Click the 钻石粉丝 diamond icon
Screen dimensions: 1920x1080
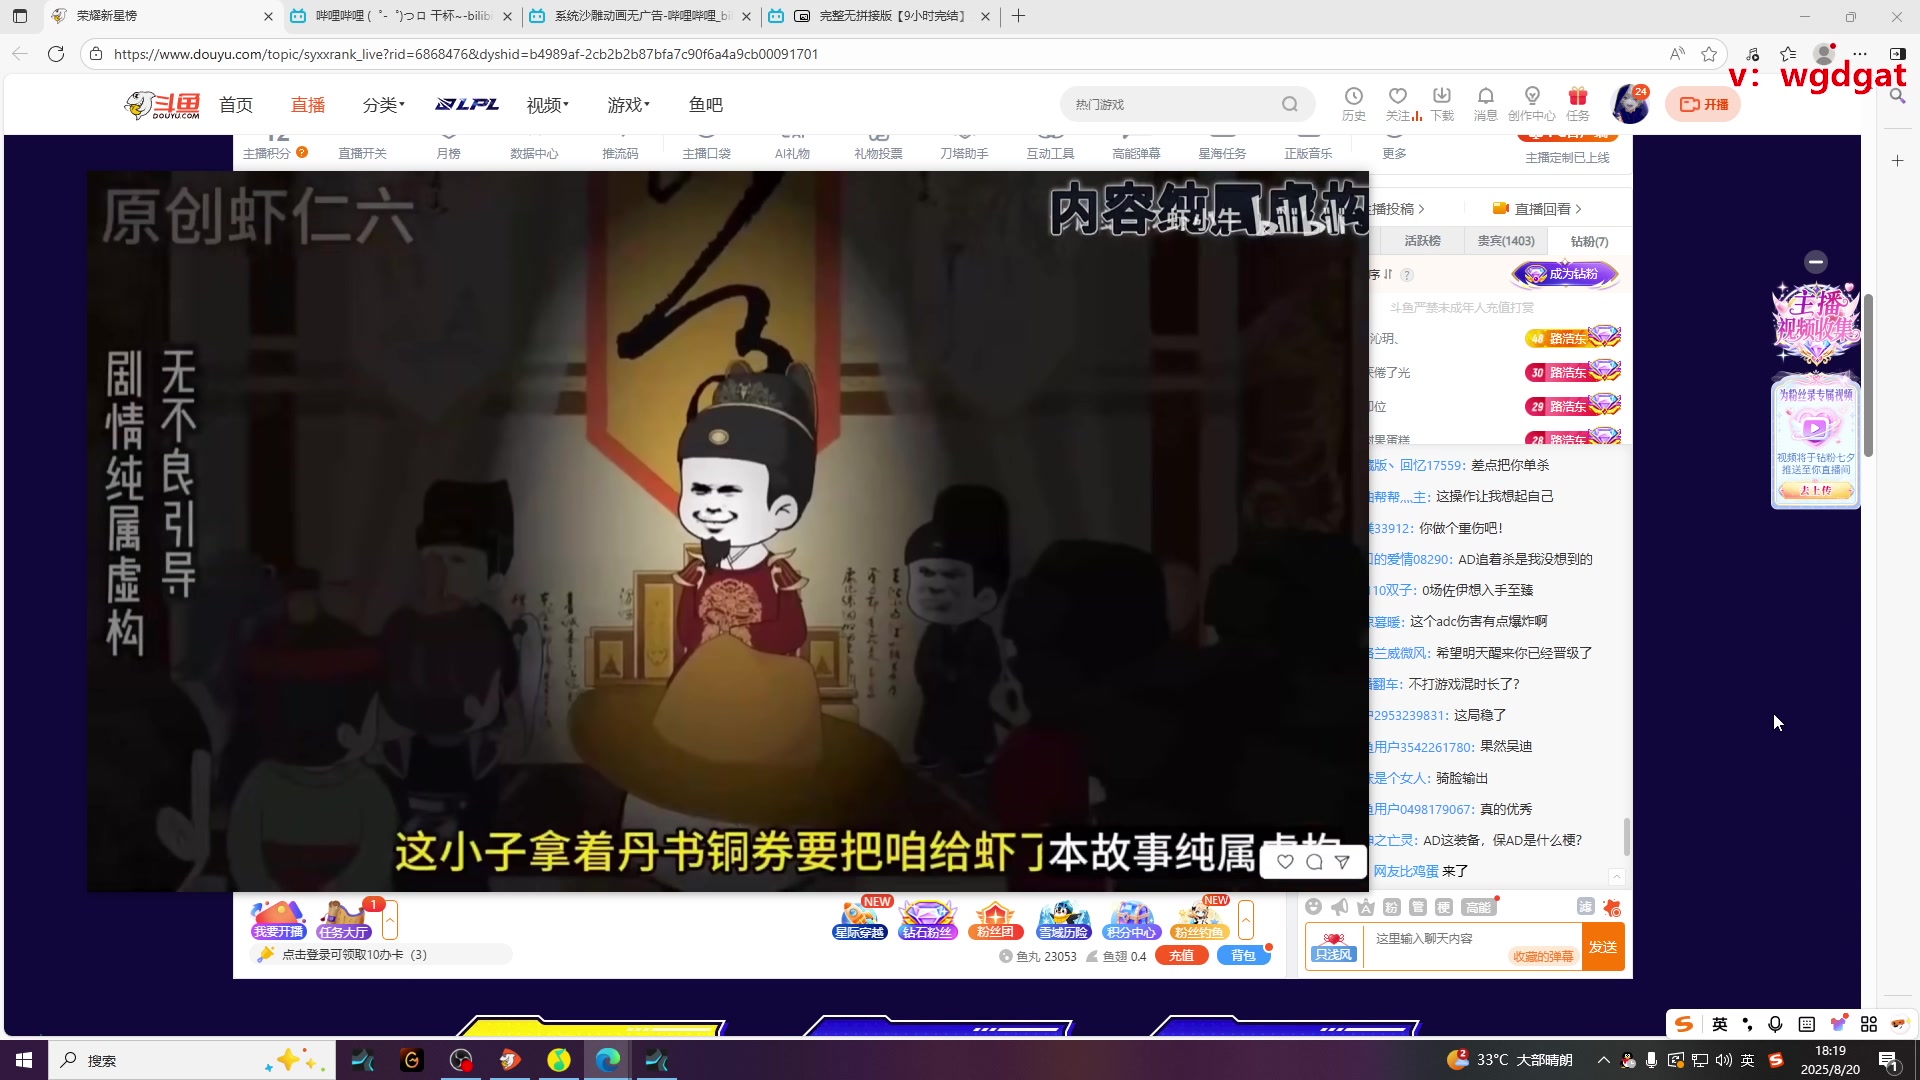coord(927,919)
